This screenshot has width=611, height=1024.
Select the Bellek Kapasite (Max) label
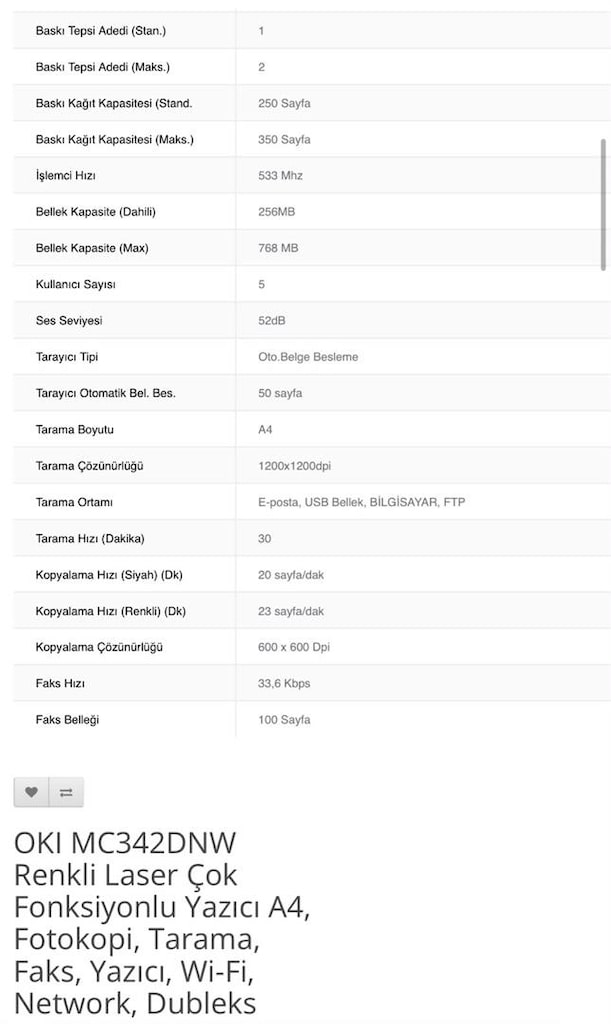(x=92, y=248)
